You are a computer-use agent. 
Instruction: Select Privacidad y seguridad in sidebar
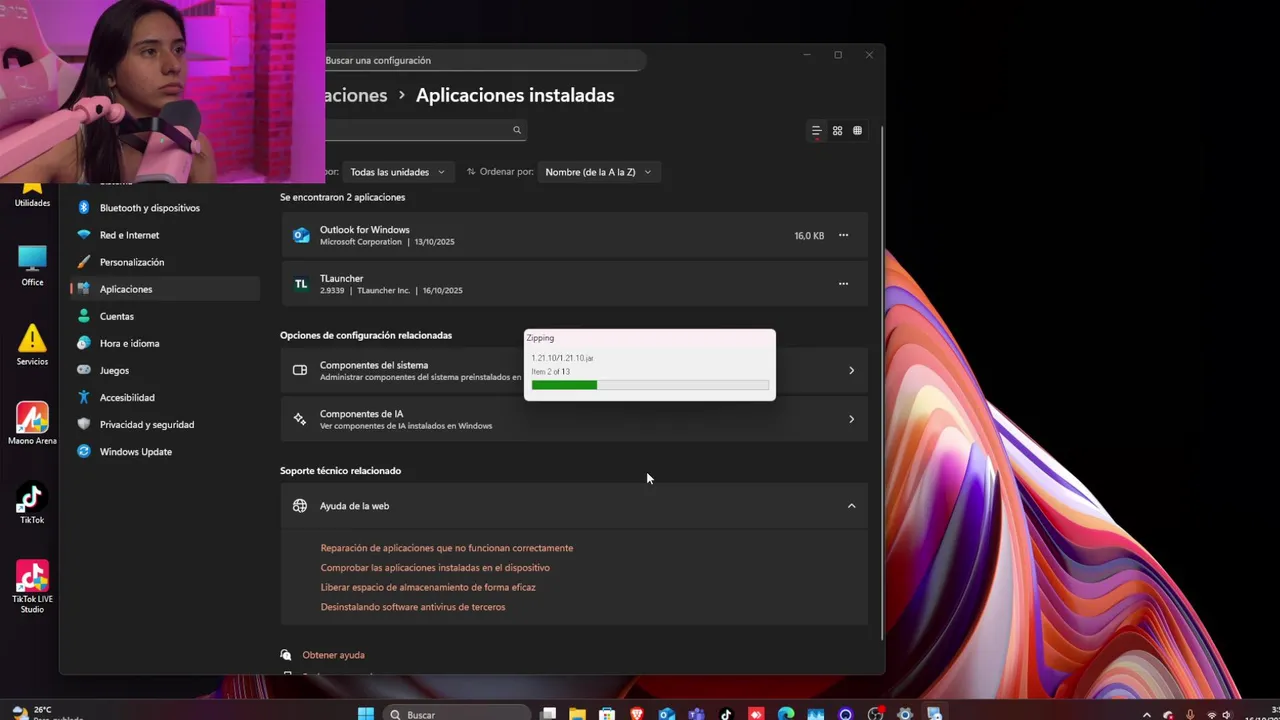[x=165, y=424]
